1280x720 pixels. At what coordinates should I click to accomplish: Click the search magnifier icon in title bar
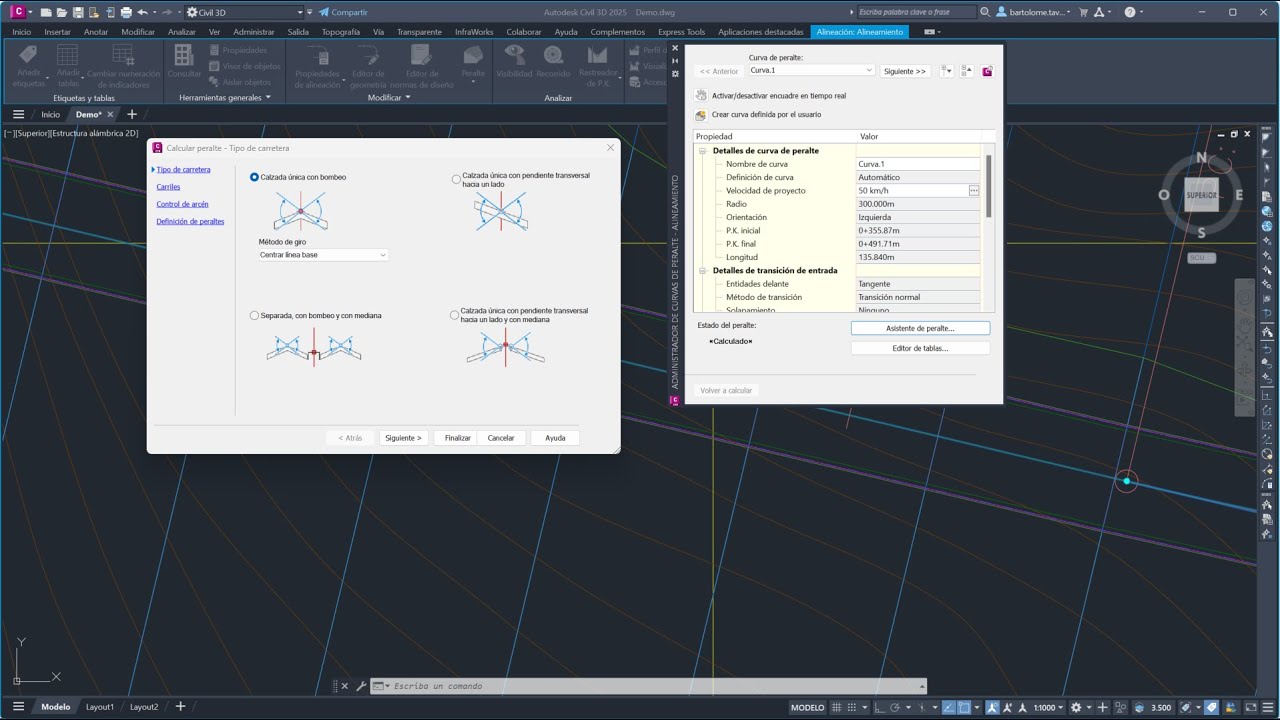(x=985, y=12)
